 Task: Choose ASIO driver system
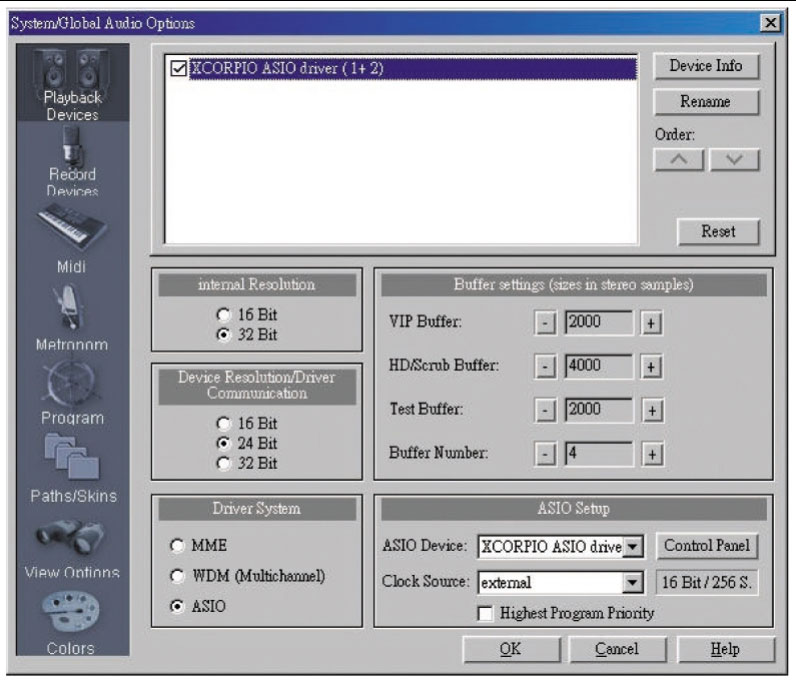coord(177,606)
